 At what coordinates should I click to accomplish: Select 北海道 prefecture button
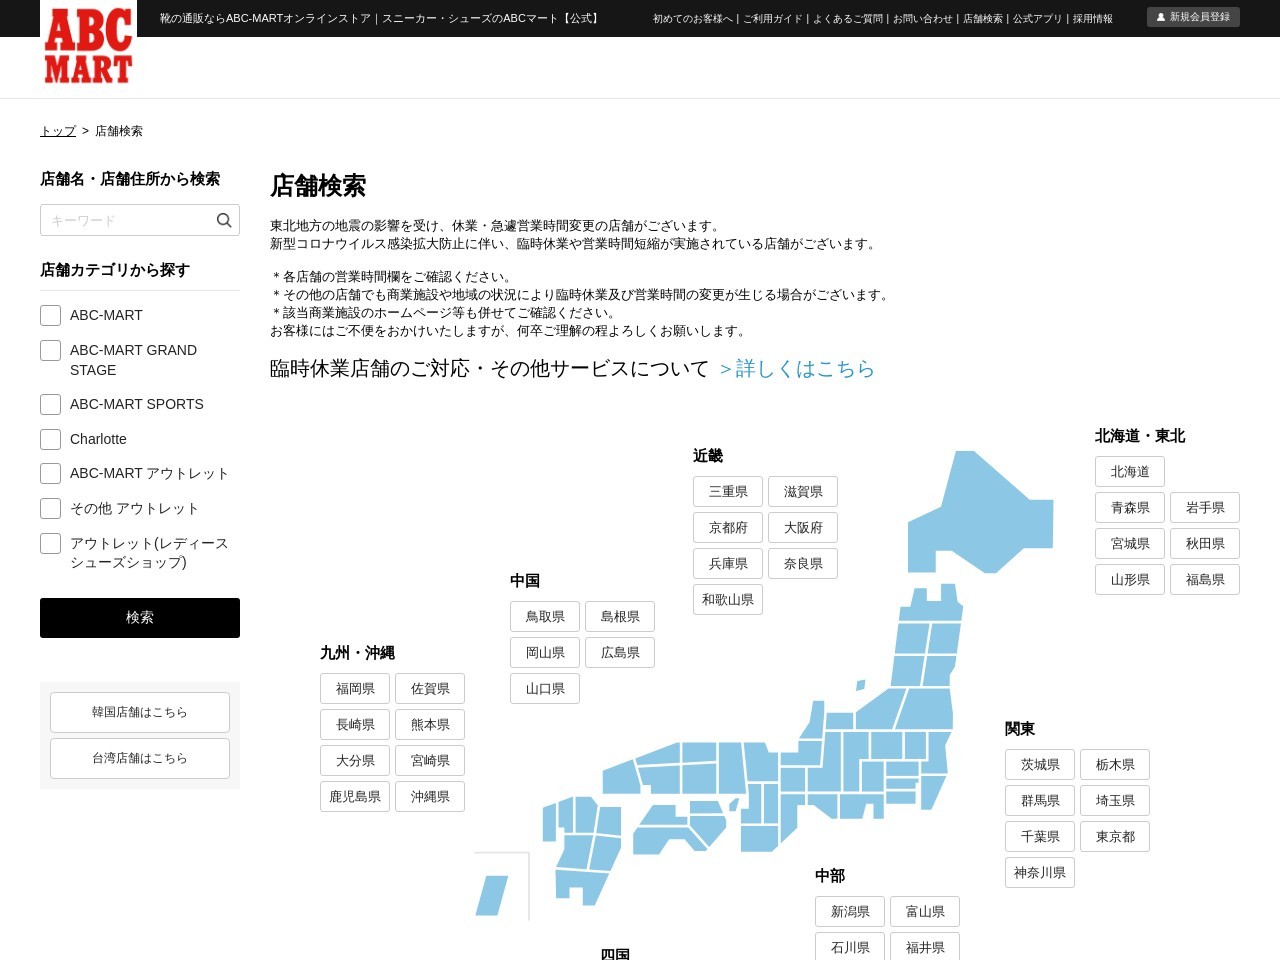(1130, 472)
